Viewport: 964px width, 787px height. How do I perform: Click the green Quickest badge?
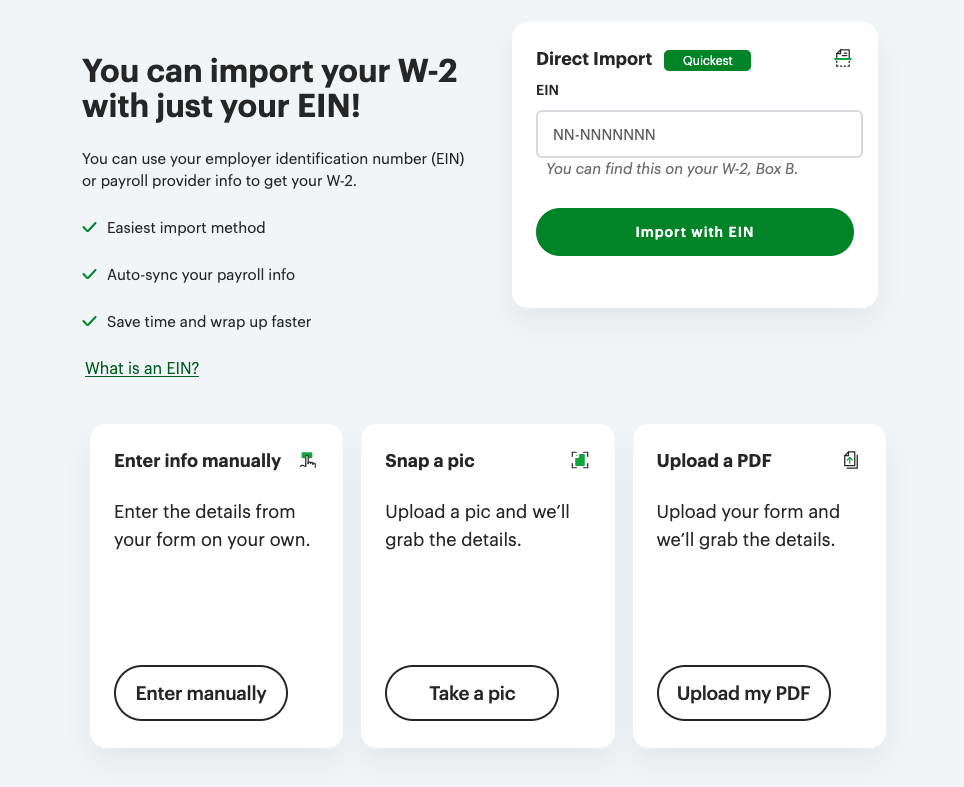(x=707, y=61)
